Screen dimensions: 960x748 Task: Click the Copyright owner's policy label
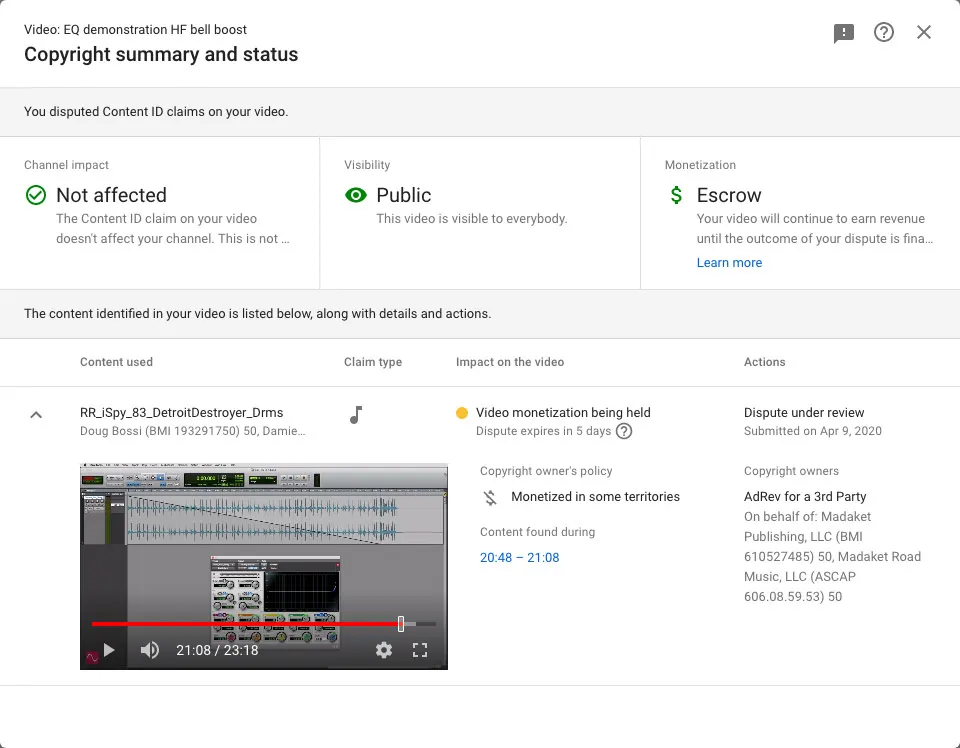click(x=546, y=471)
